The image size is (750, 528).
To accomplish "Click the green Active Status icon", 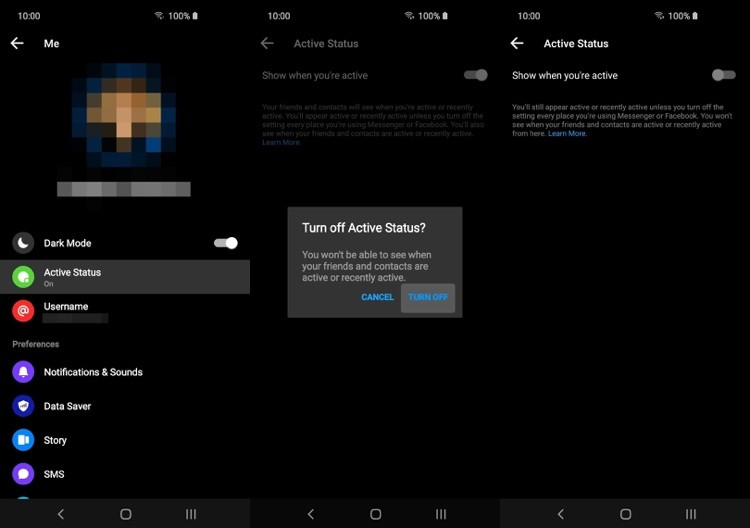I will pyautogui.click(x=23, y=277).
